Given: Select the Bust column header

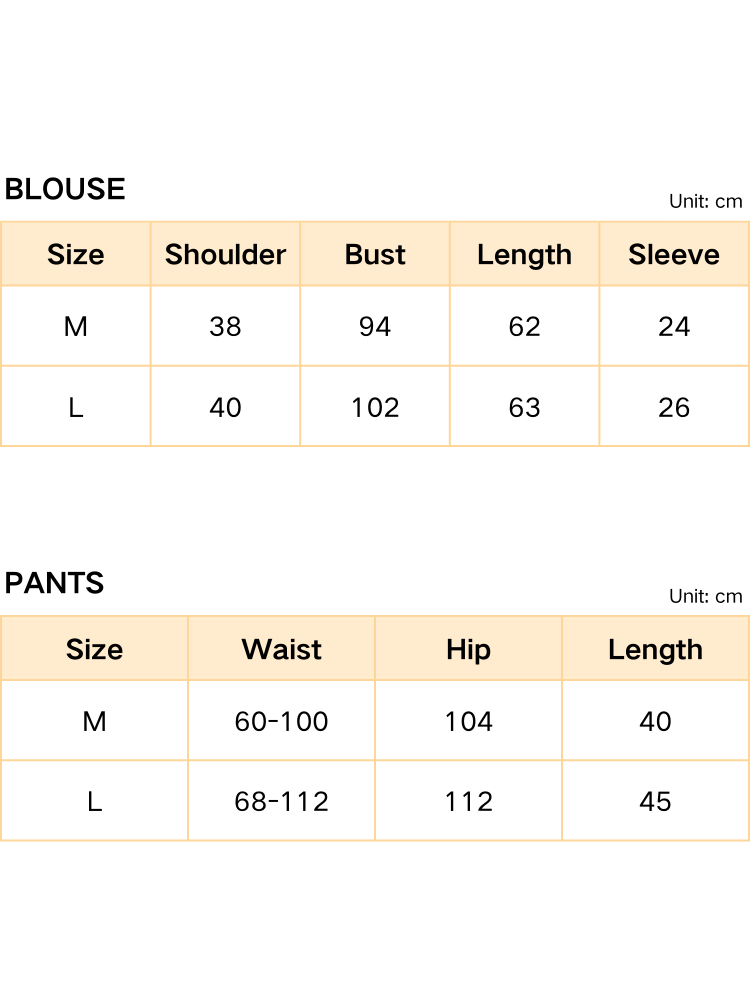Looking at the screenshot, I should coord(375,255).
